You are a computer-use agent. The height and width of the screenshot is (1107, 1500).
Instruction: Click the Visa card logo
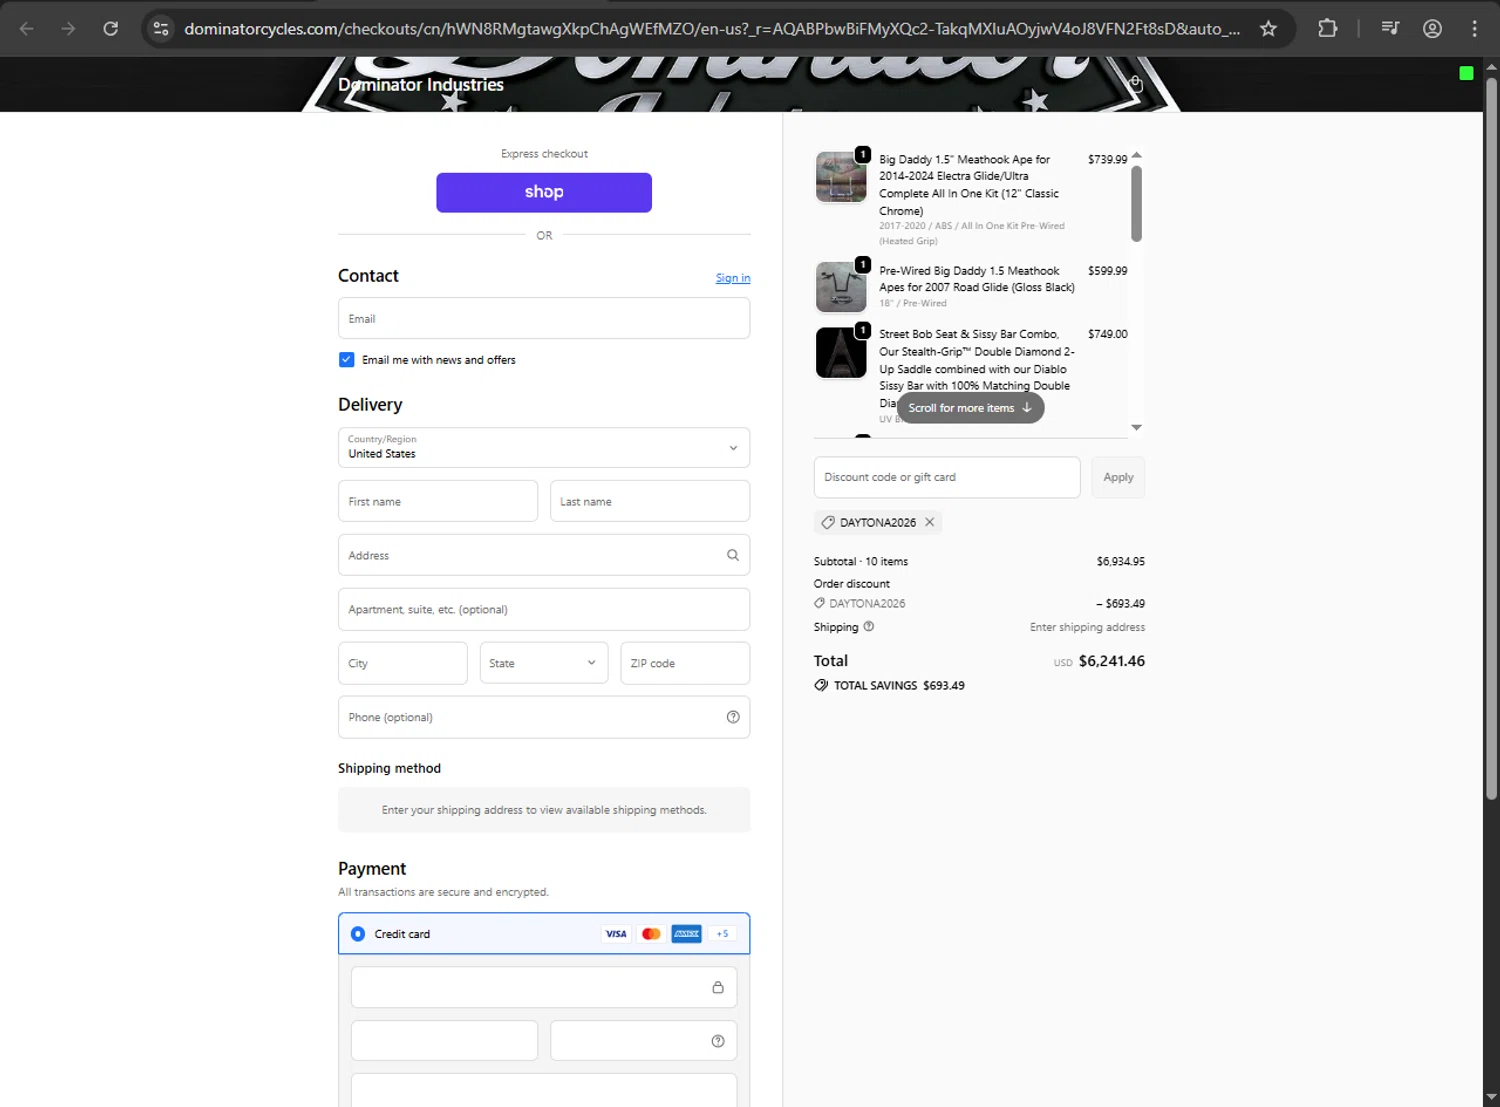(x=616, y=934)
